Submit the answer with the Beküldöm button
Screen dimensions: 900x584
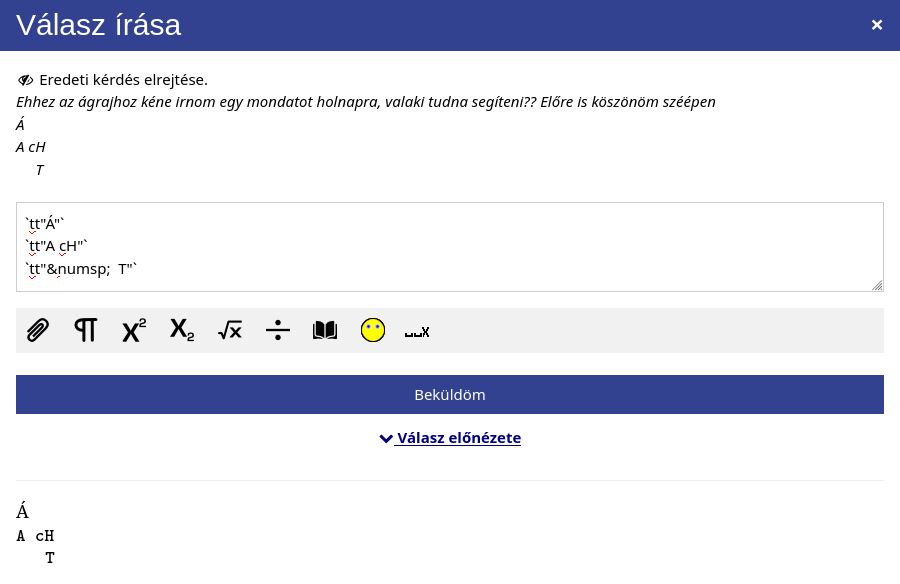[x=450, y=395]
